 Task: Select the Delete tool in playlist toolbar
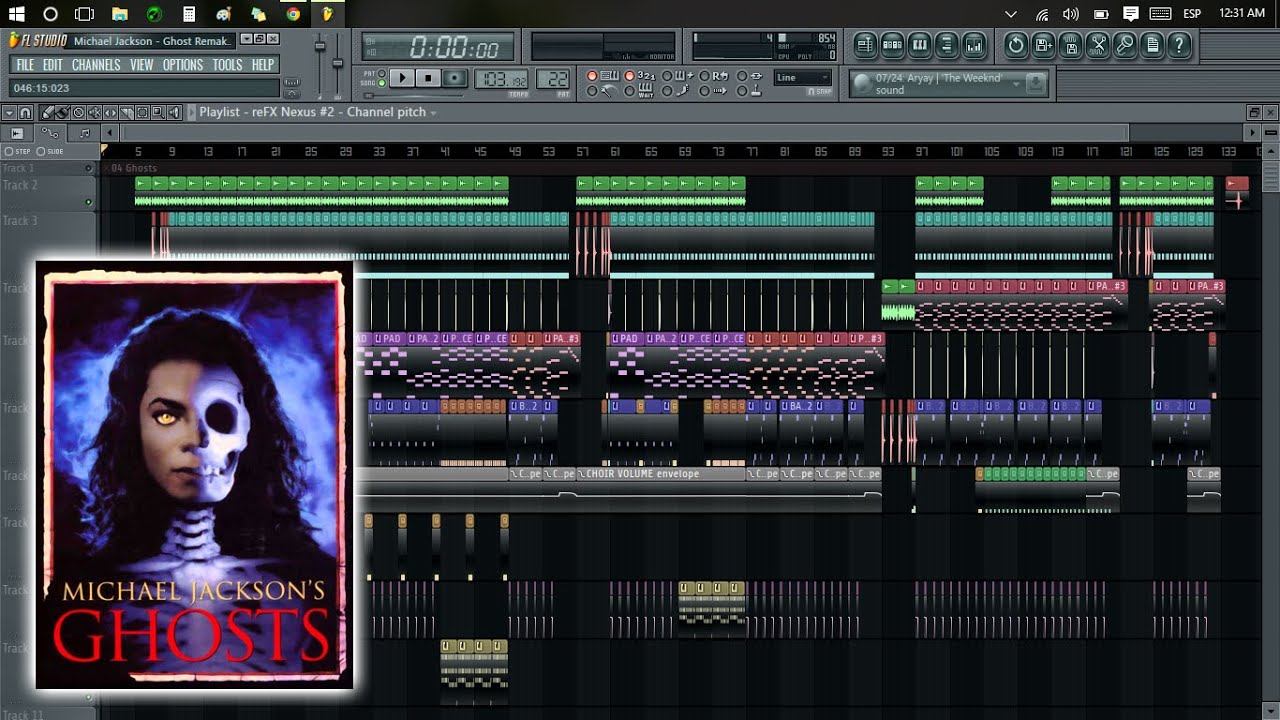click(79, 112)
